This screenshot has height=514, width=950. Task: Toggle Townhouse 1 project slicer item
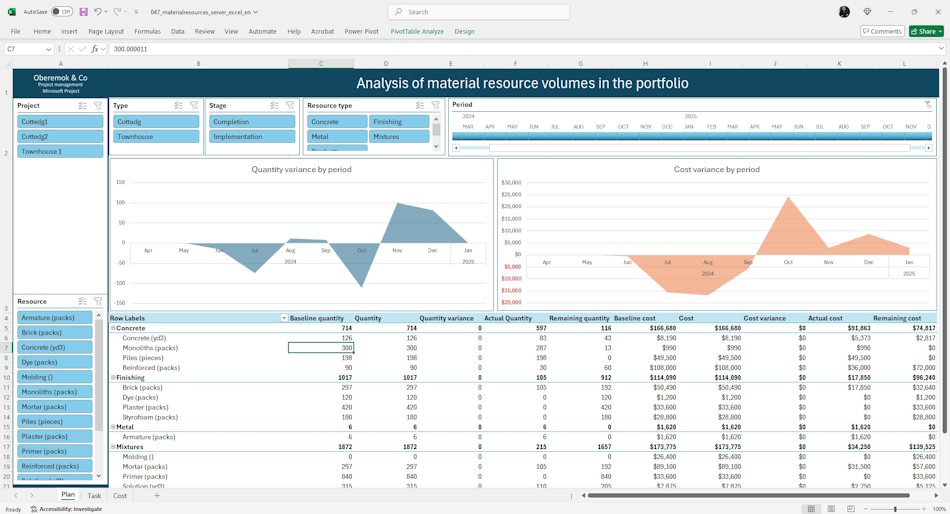coord(60,152)
